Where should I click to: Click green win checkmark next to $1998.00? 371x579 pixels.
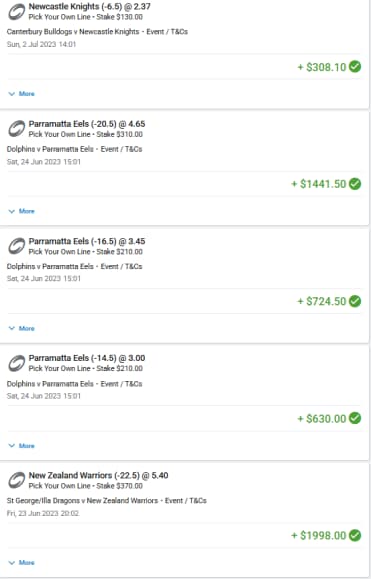355,535
